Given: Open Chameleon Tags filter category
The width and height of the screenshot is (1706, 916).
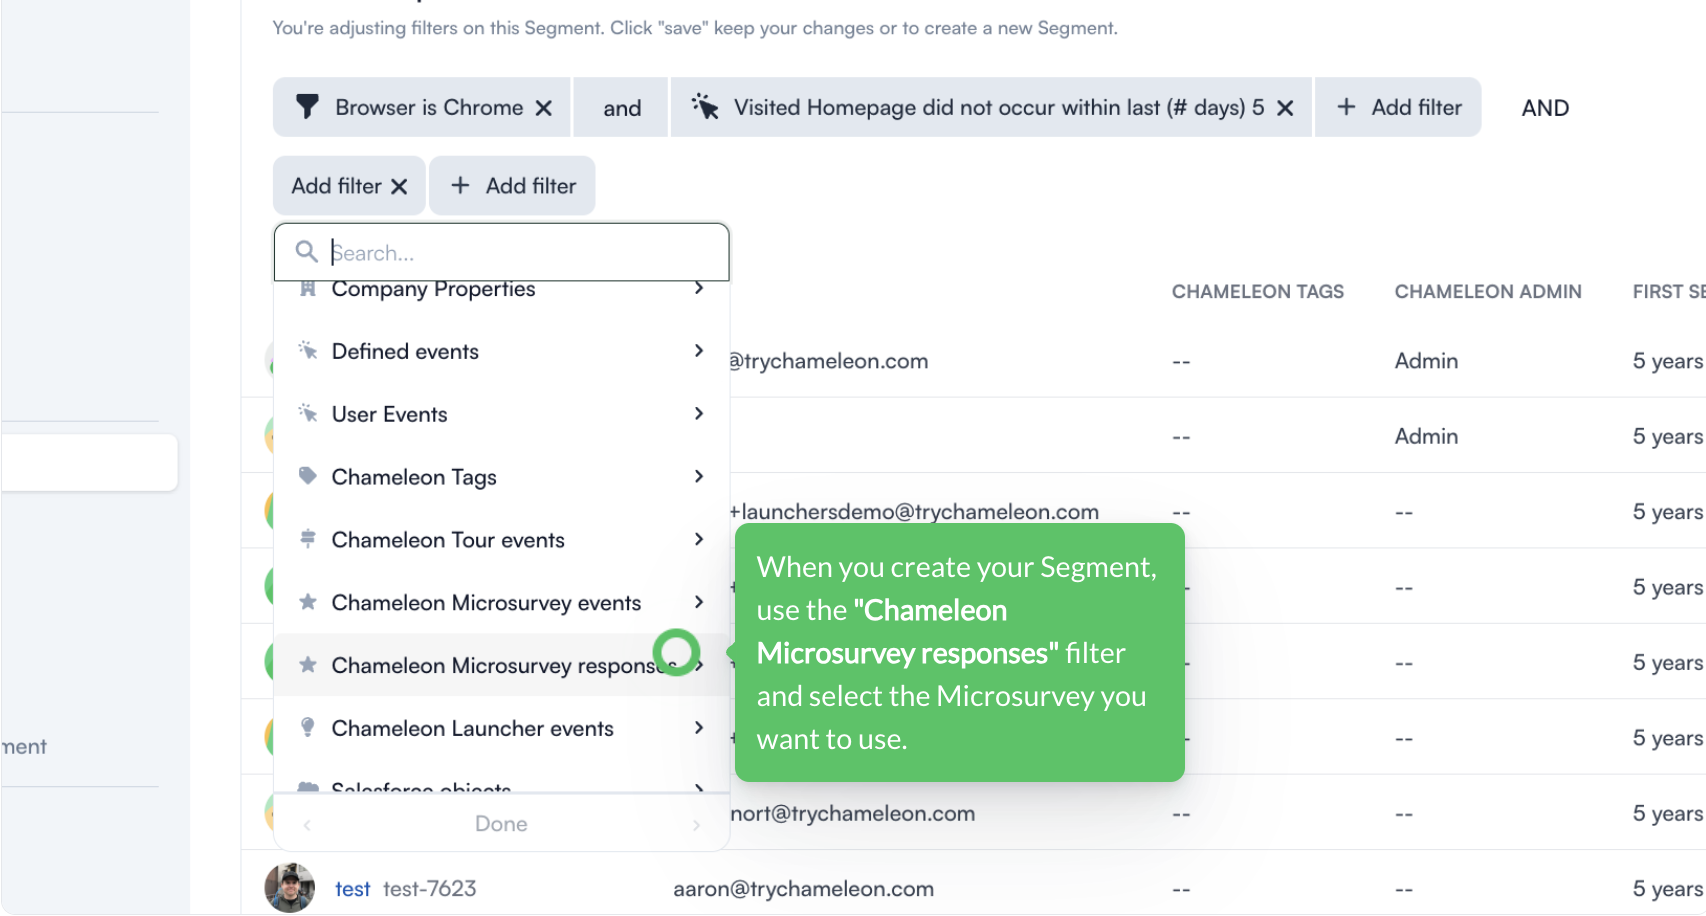Looking at the screenshot, I should click(502, 477).
